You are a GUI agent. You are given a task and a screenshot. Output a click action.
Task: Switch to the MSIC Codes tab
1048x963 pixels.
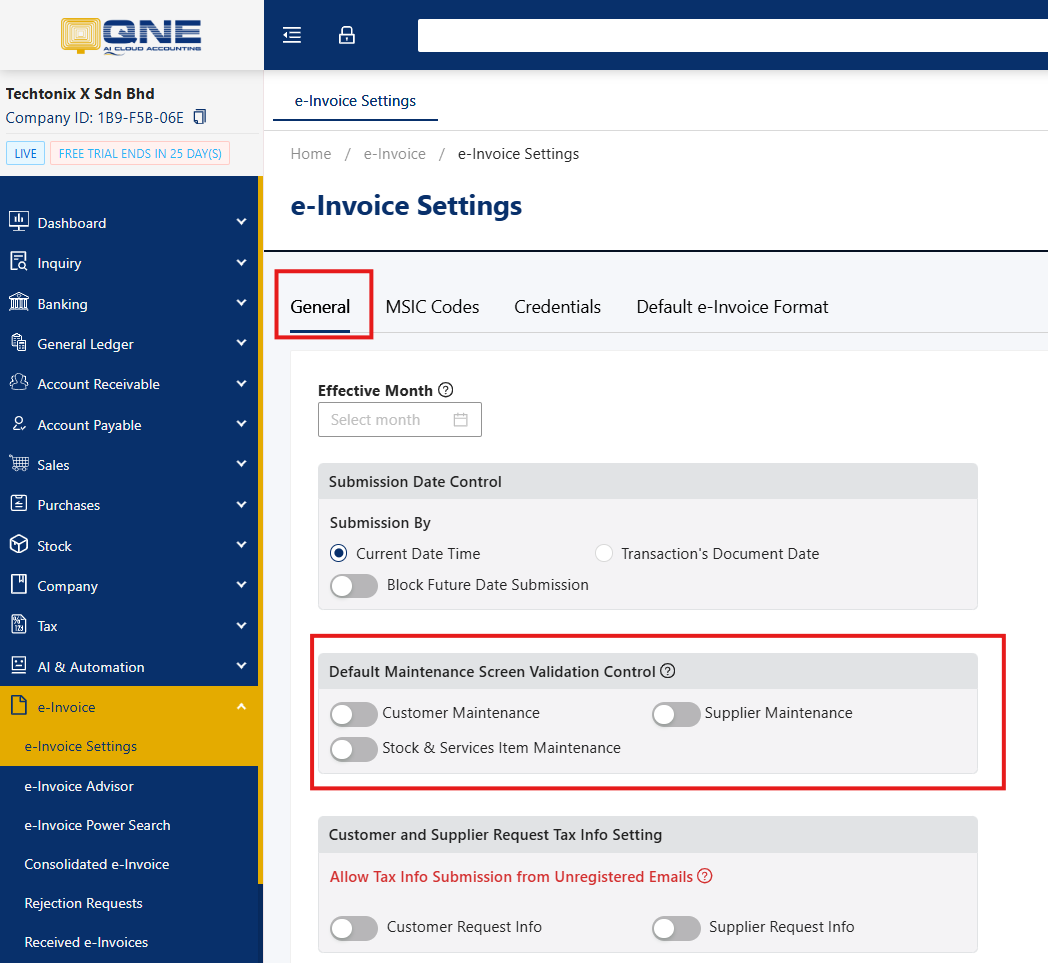[x=432, y=307]
